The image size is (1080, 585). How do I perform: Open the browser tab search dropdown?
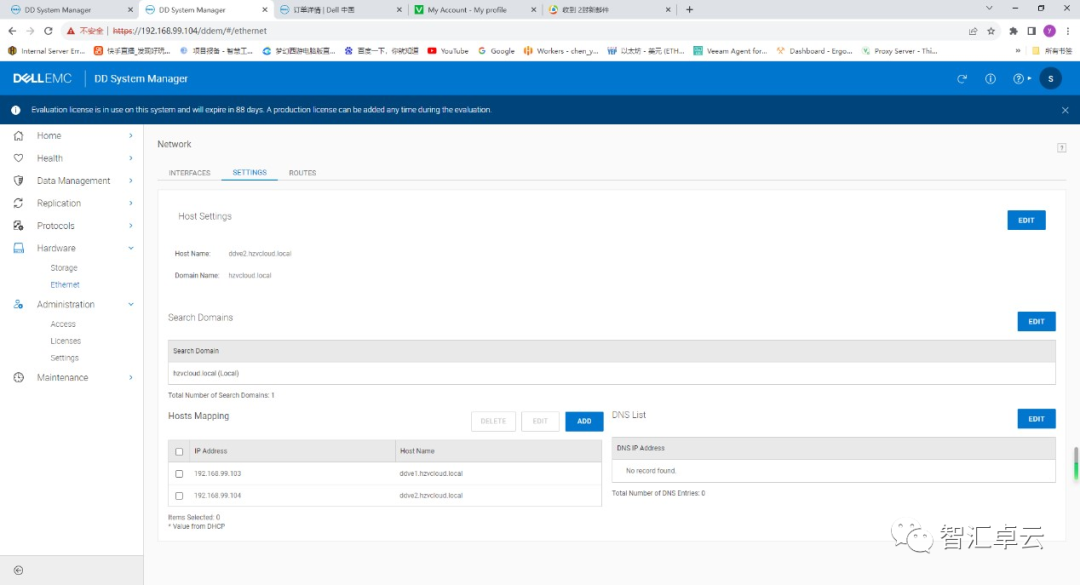click(989, 9)
